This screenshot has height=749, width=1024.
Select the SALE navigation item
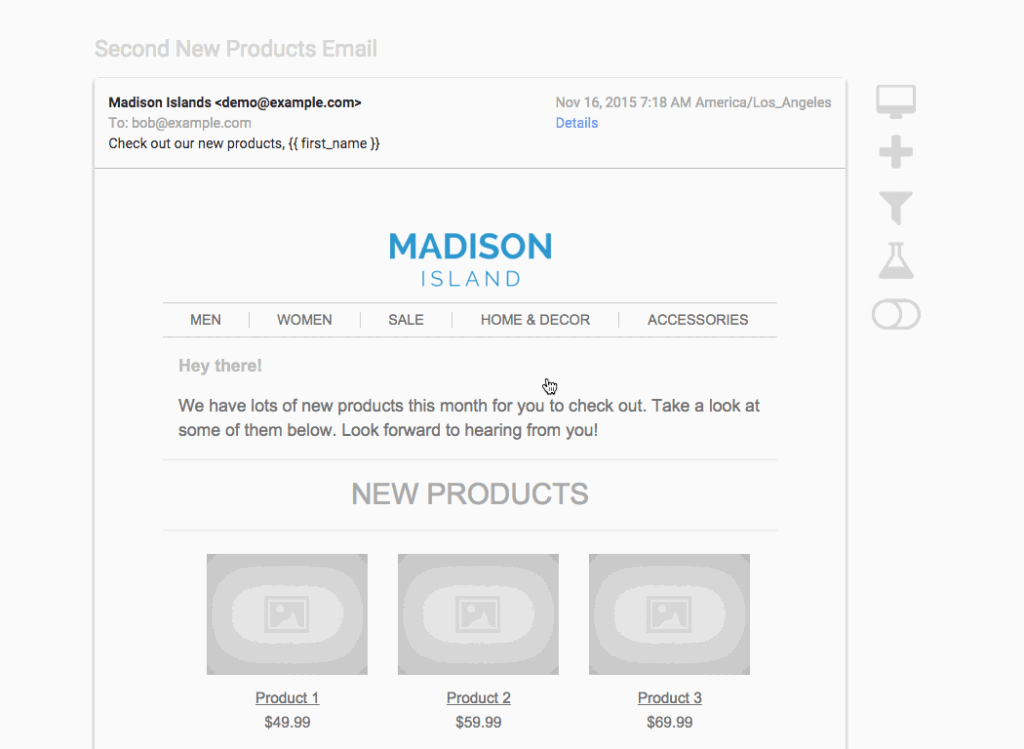point(406,320)
